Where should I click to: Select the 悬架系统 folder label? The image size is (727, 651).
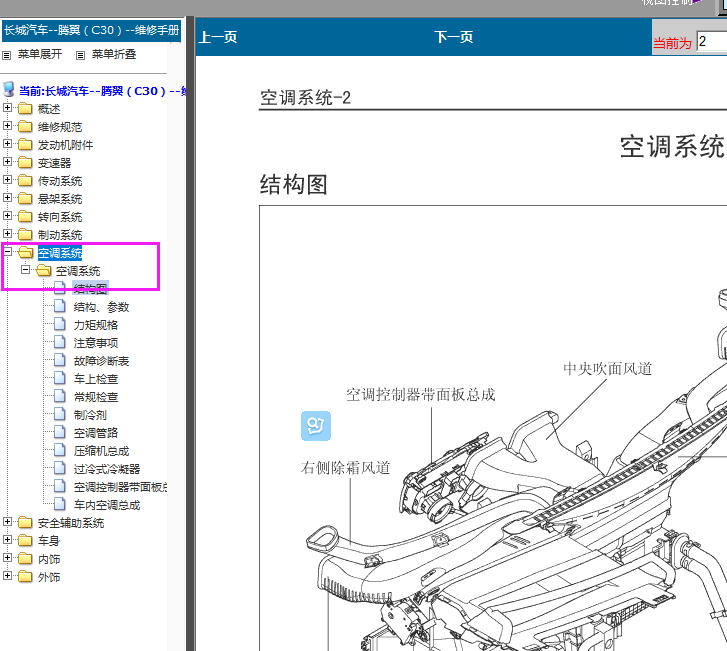tap(60, 199)
